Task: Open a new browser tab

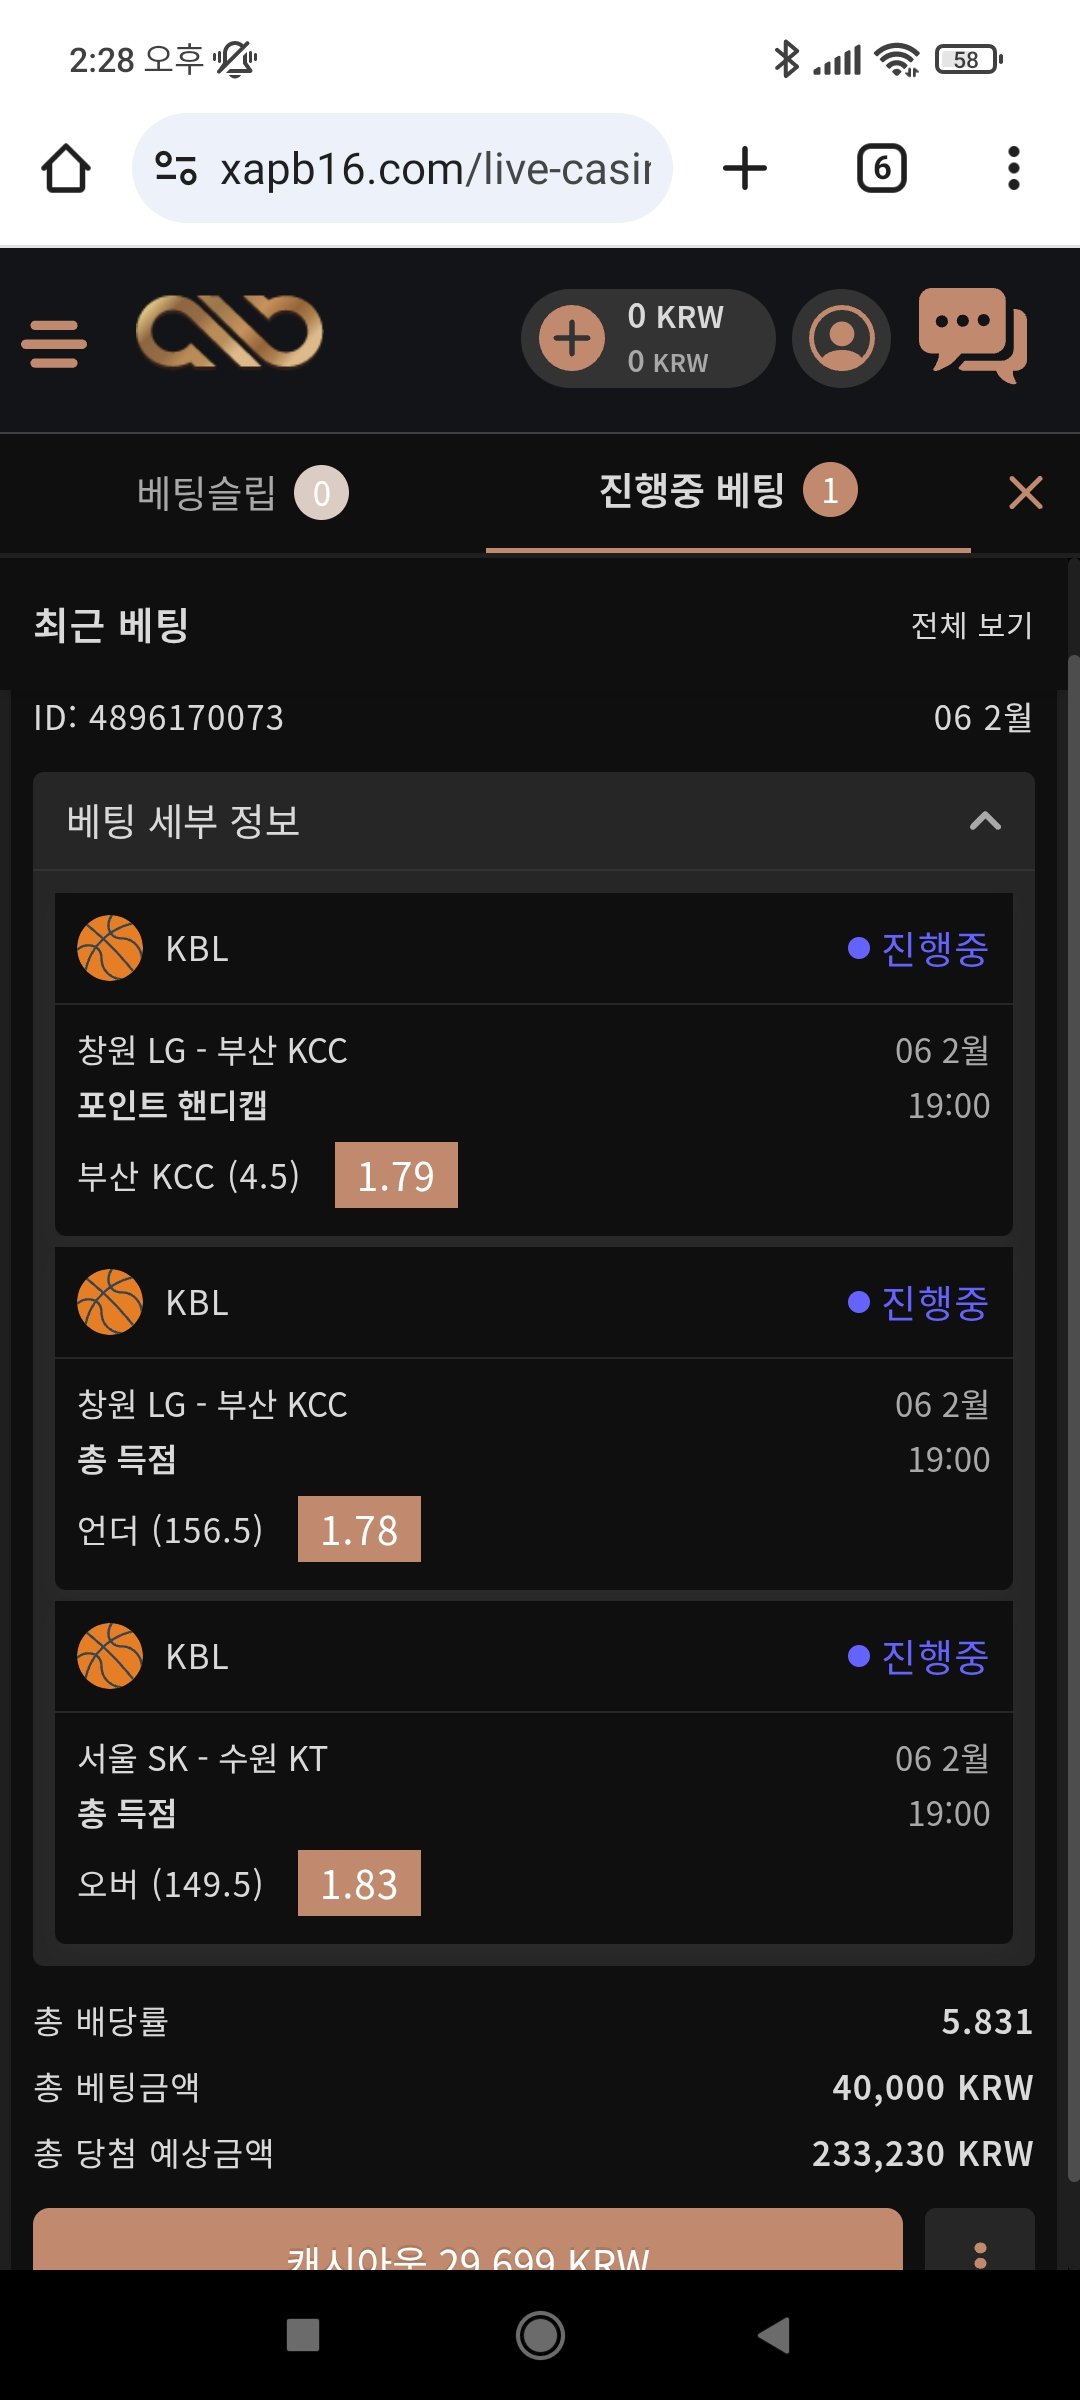Action: [x=745, y=168]
